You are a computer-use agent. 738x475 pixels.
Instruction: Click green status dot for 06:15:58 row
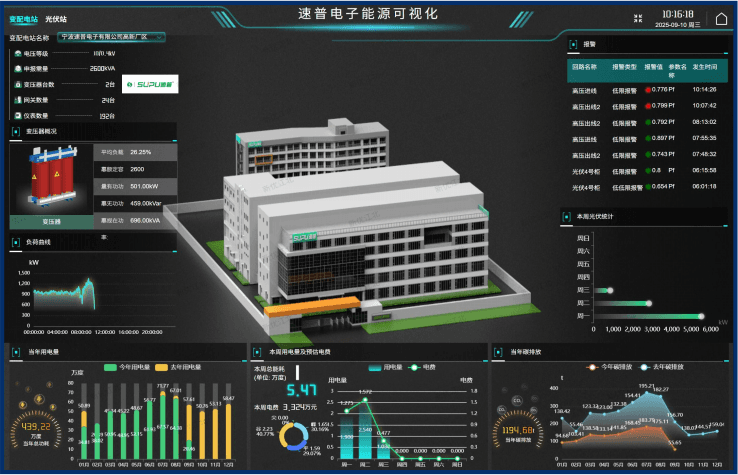648,170
